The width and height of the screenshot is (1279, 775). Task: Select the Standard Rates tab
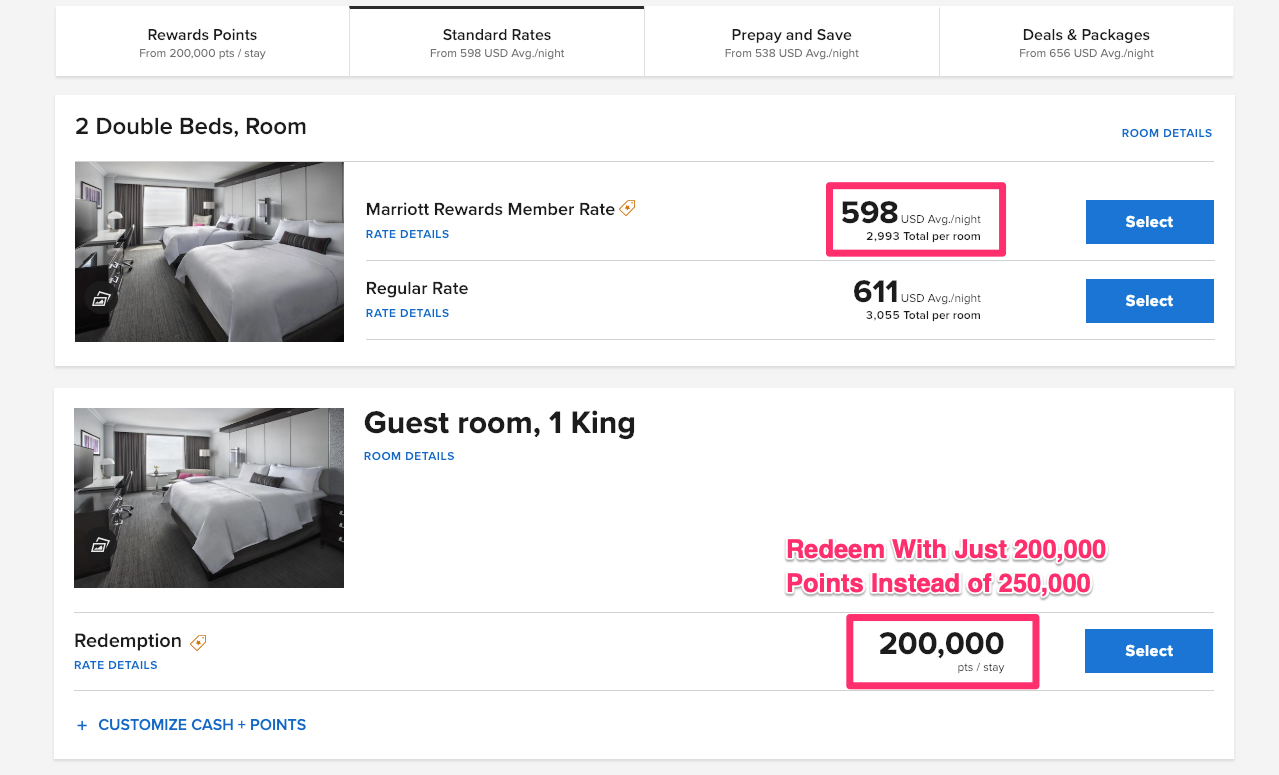497,42
